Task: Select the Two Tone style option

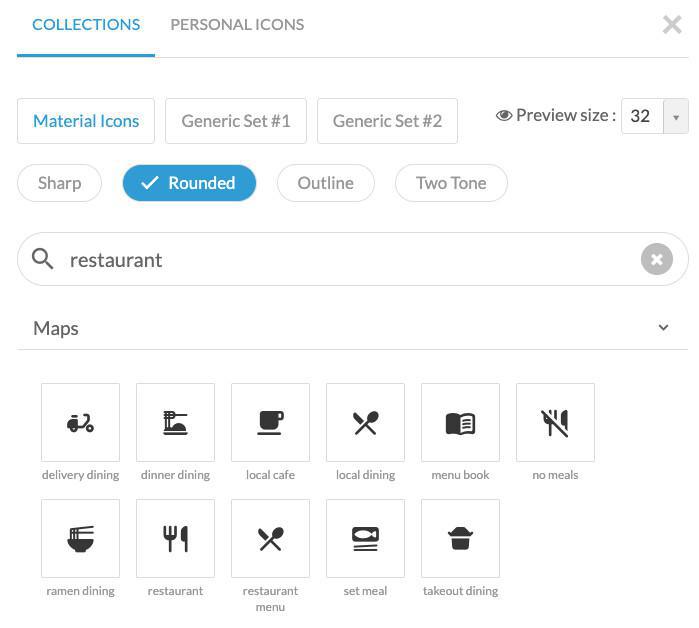Action: point(451,183)
